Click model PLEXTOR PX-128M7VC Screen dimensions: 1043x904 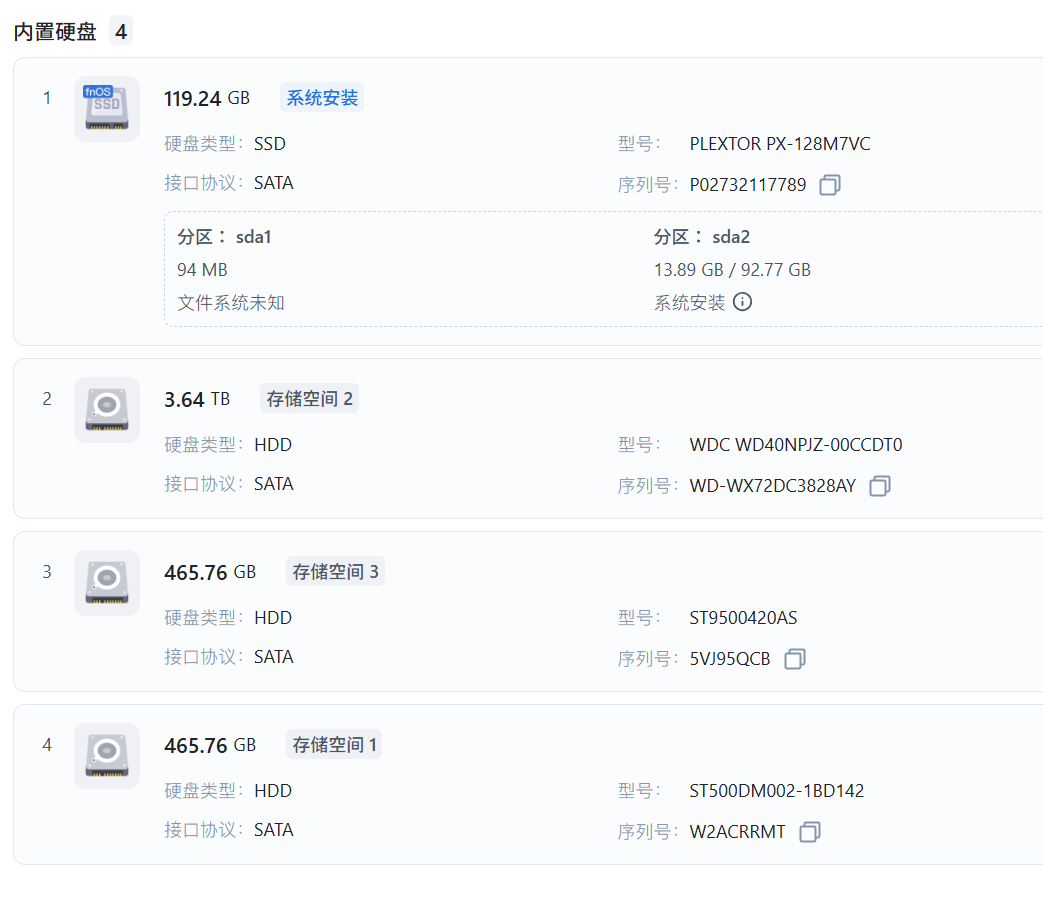pos(780,144)
